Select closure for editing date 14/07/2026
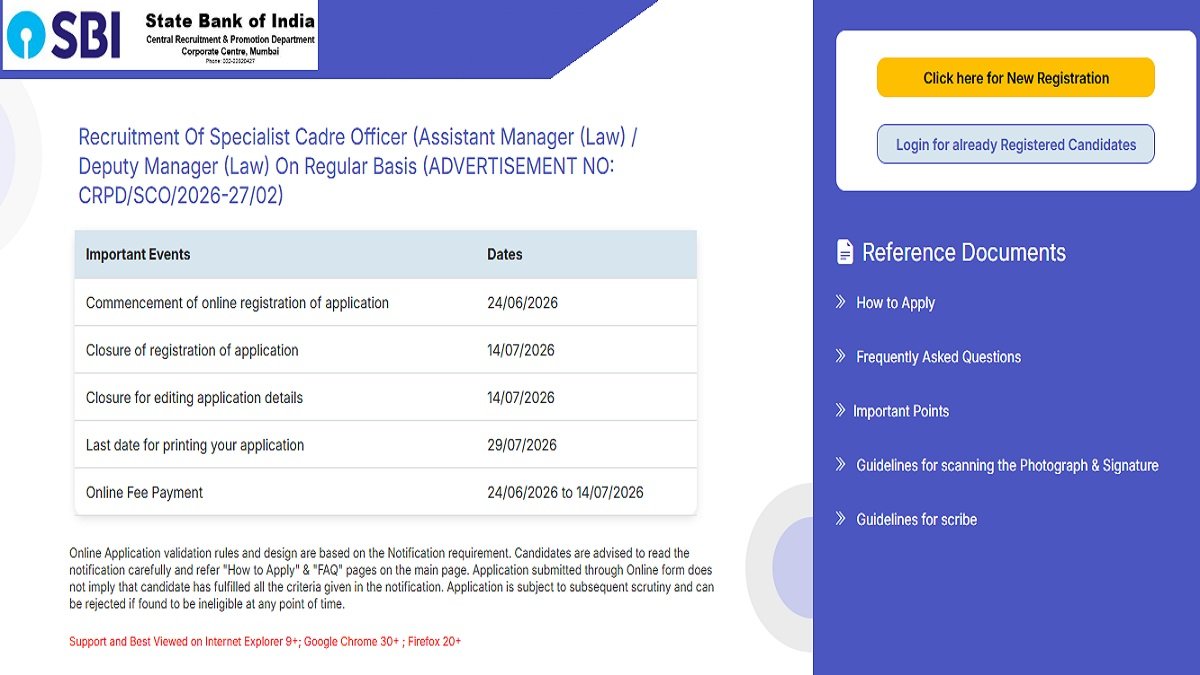Screen dimensions: 1200x675 521,398
